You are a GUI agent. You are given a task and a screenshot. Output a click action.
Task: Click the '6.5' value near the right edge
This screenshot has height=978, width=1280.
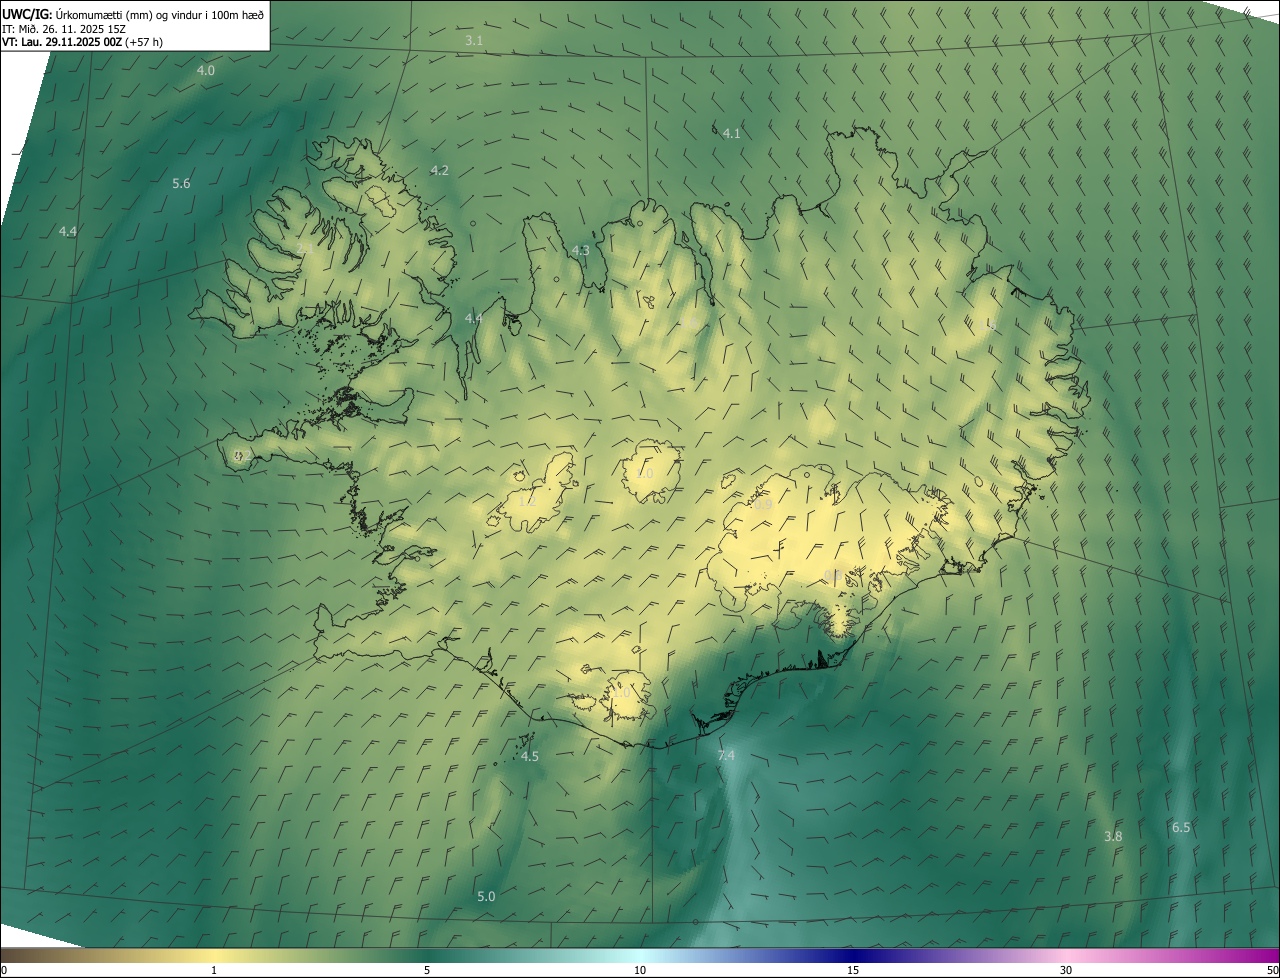point(1181,828)
